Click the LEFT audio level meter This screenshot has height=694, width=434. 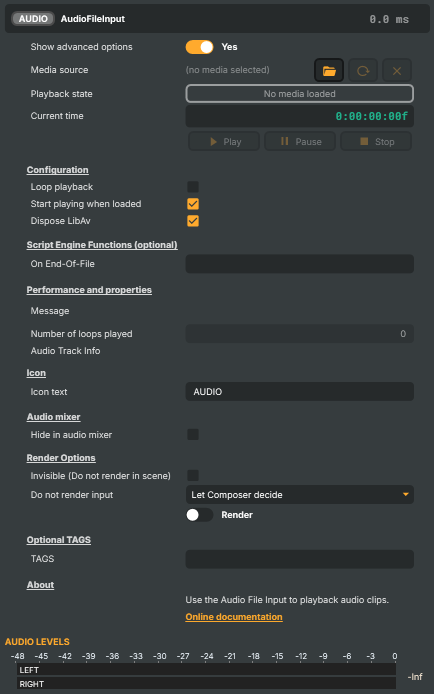click(206, 670)
